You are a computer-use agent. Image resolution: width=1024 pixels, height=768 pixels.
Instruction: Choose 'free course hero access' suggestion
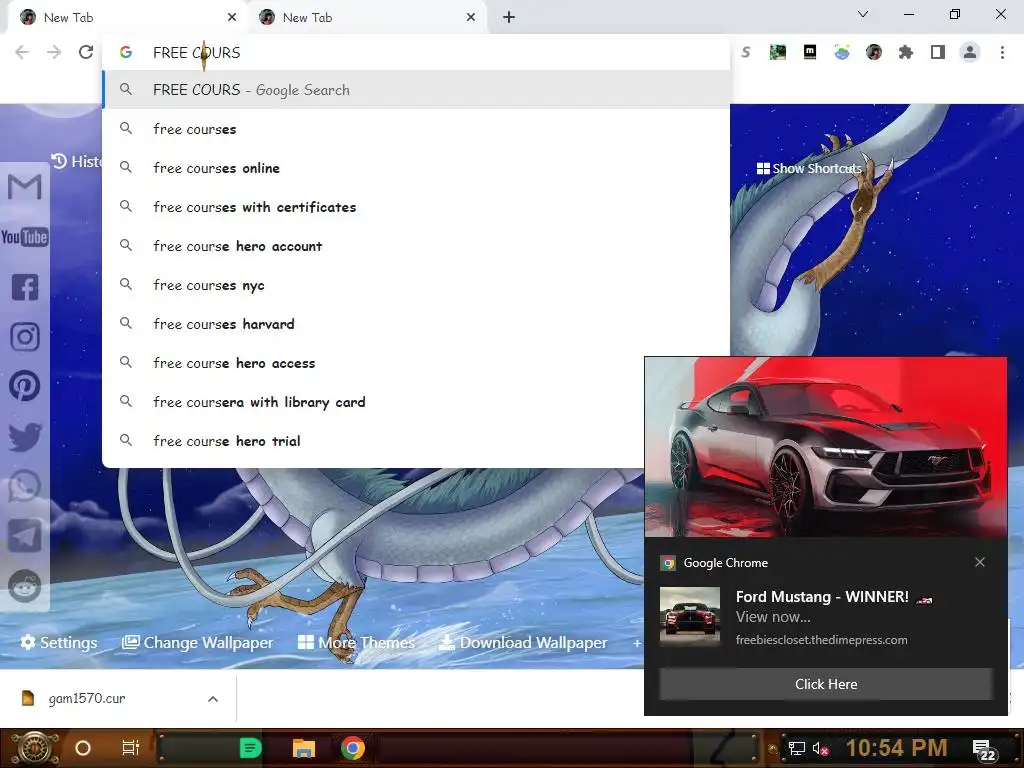click(x=373, y=362)
